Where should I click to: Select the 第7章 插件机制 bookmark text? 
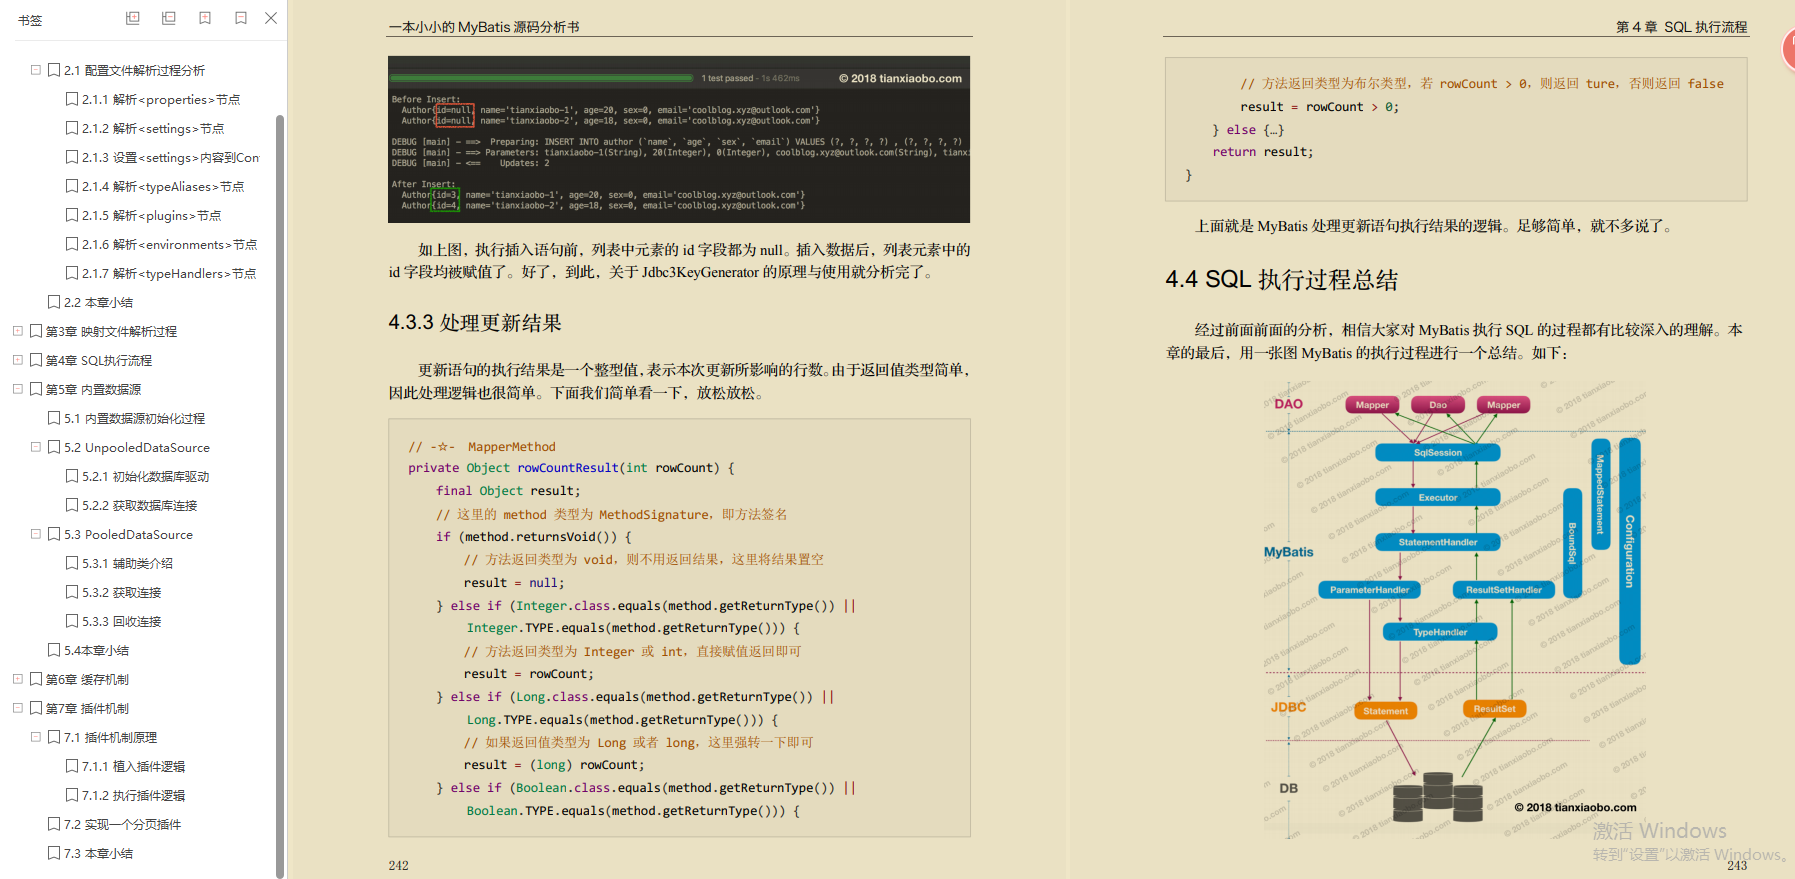[87, 708]
